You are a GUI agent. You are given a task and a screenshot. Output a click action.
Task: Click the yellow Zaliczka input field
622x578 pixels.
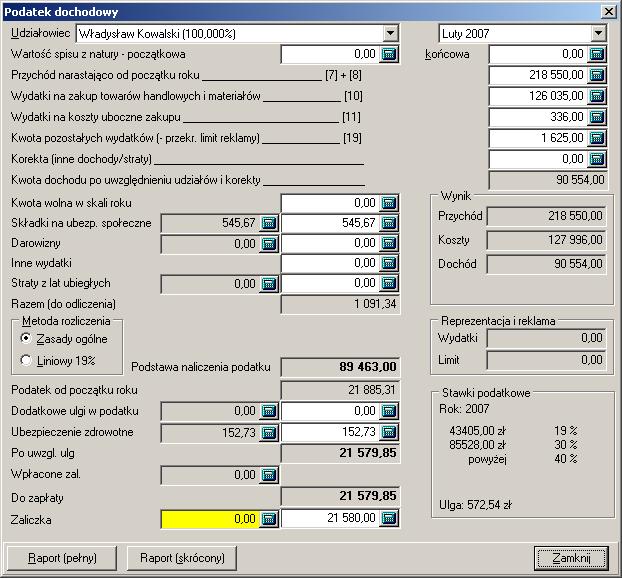(x=210, y=518)
